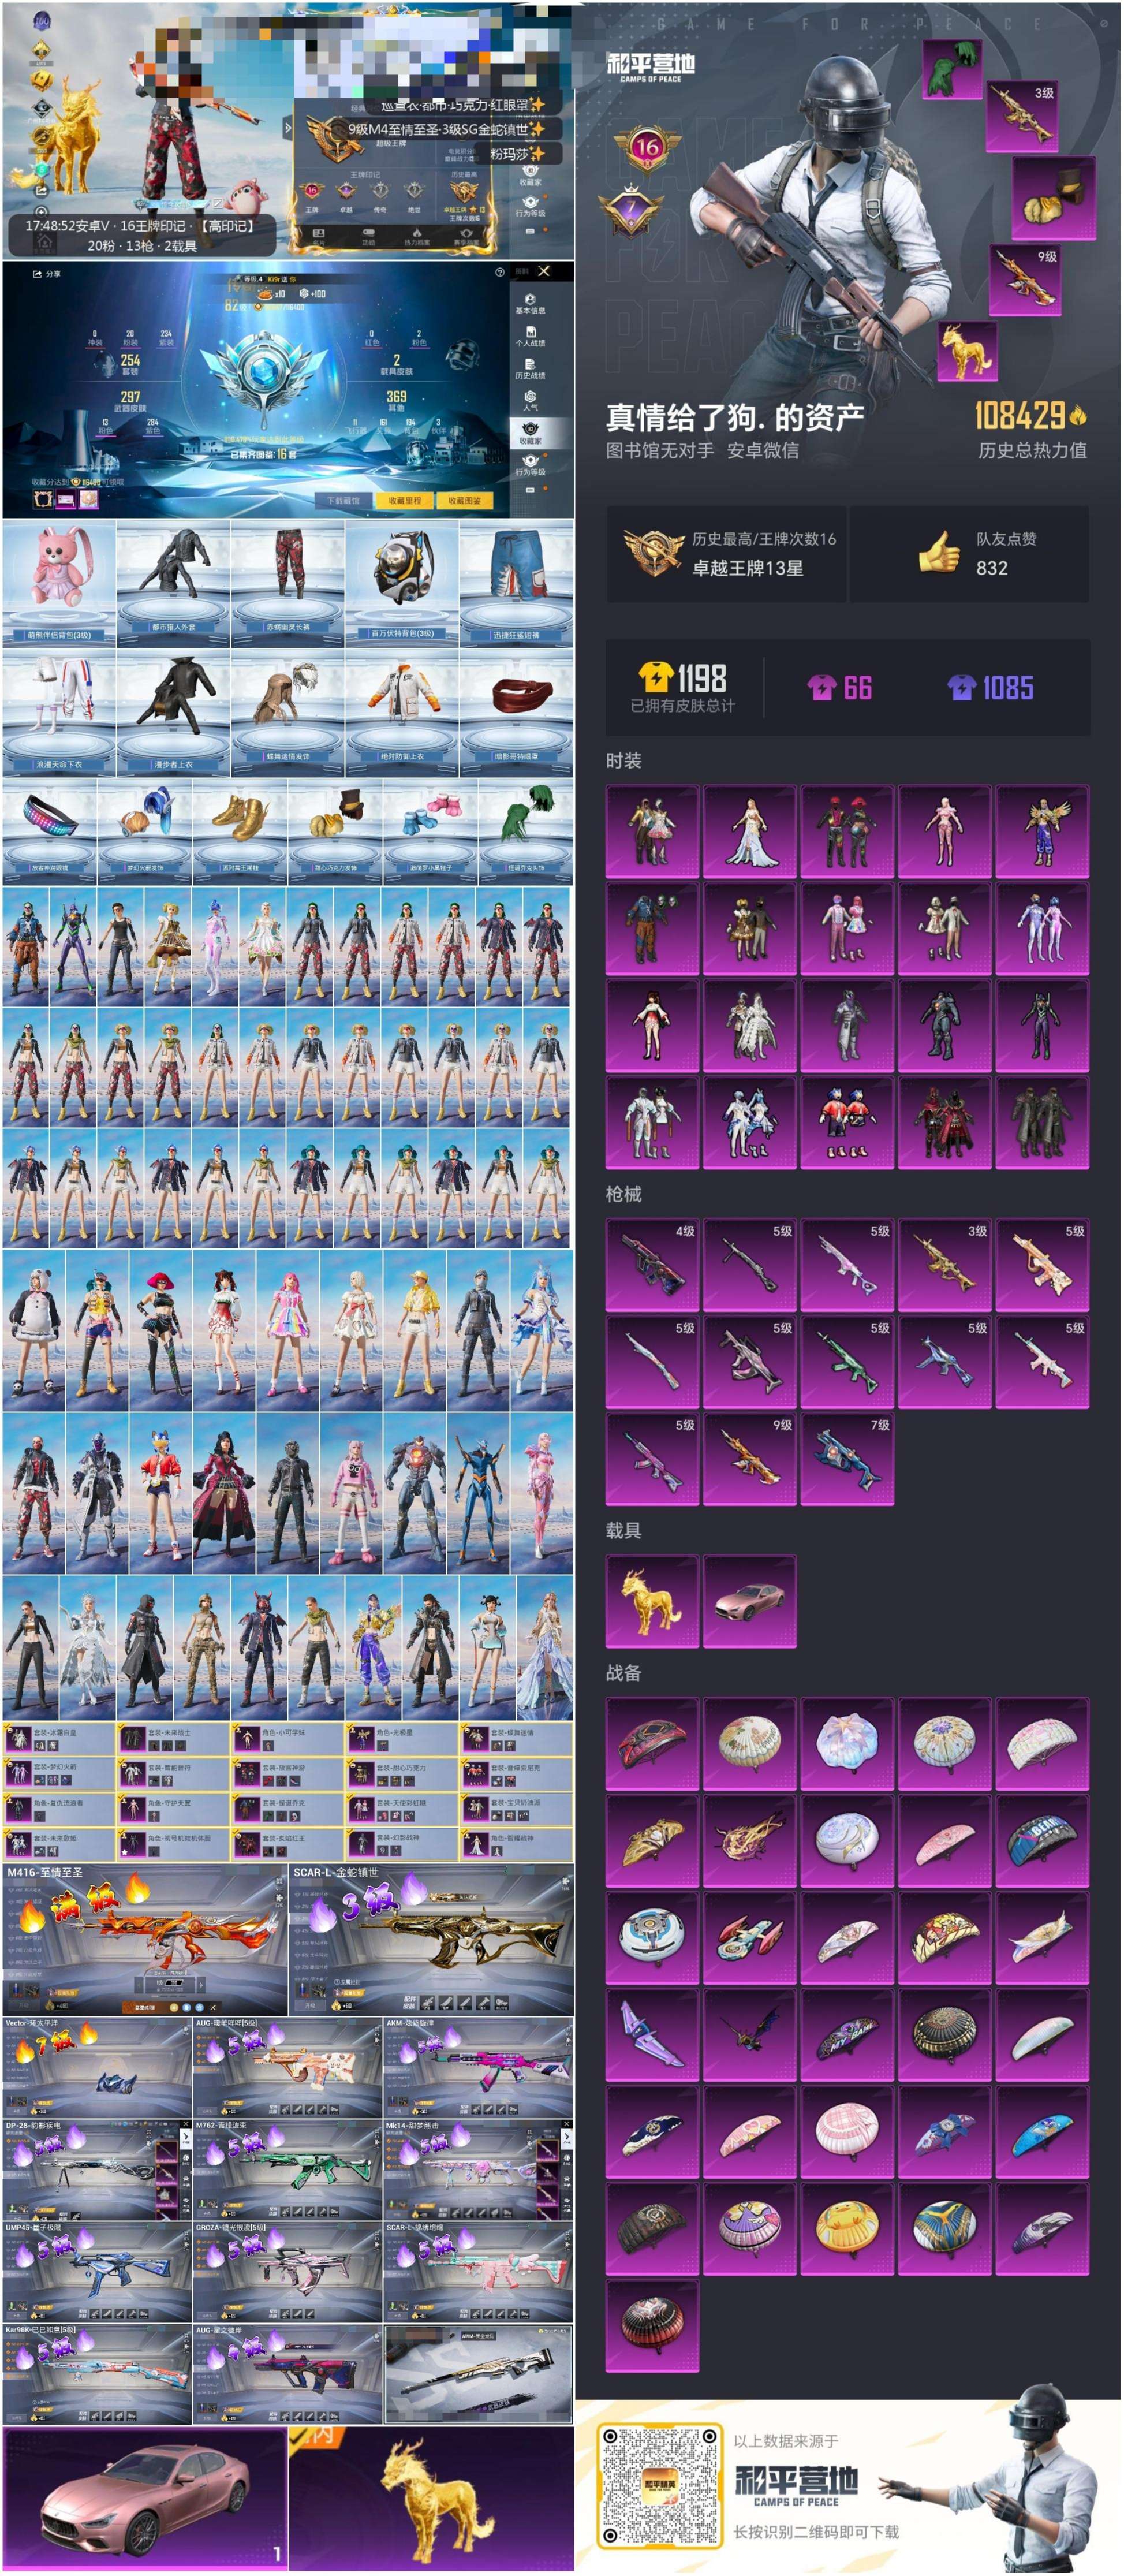Select the 漫步者上衣 black coat item

[173, 714]
